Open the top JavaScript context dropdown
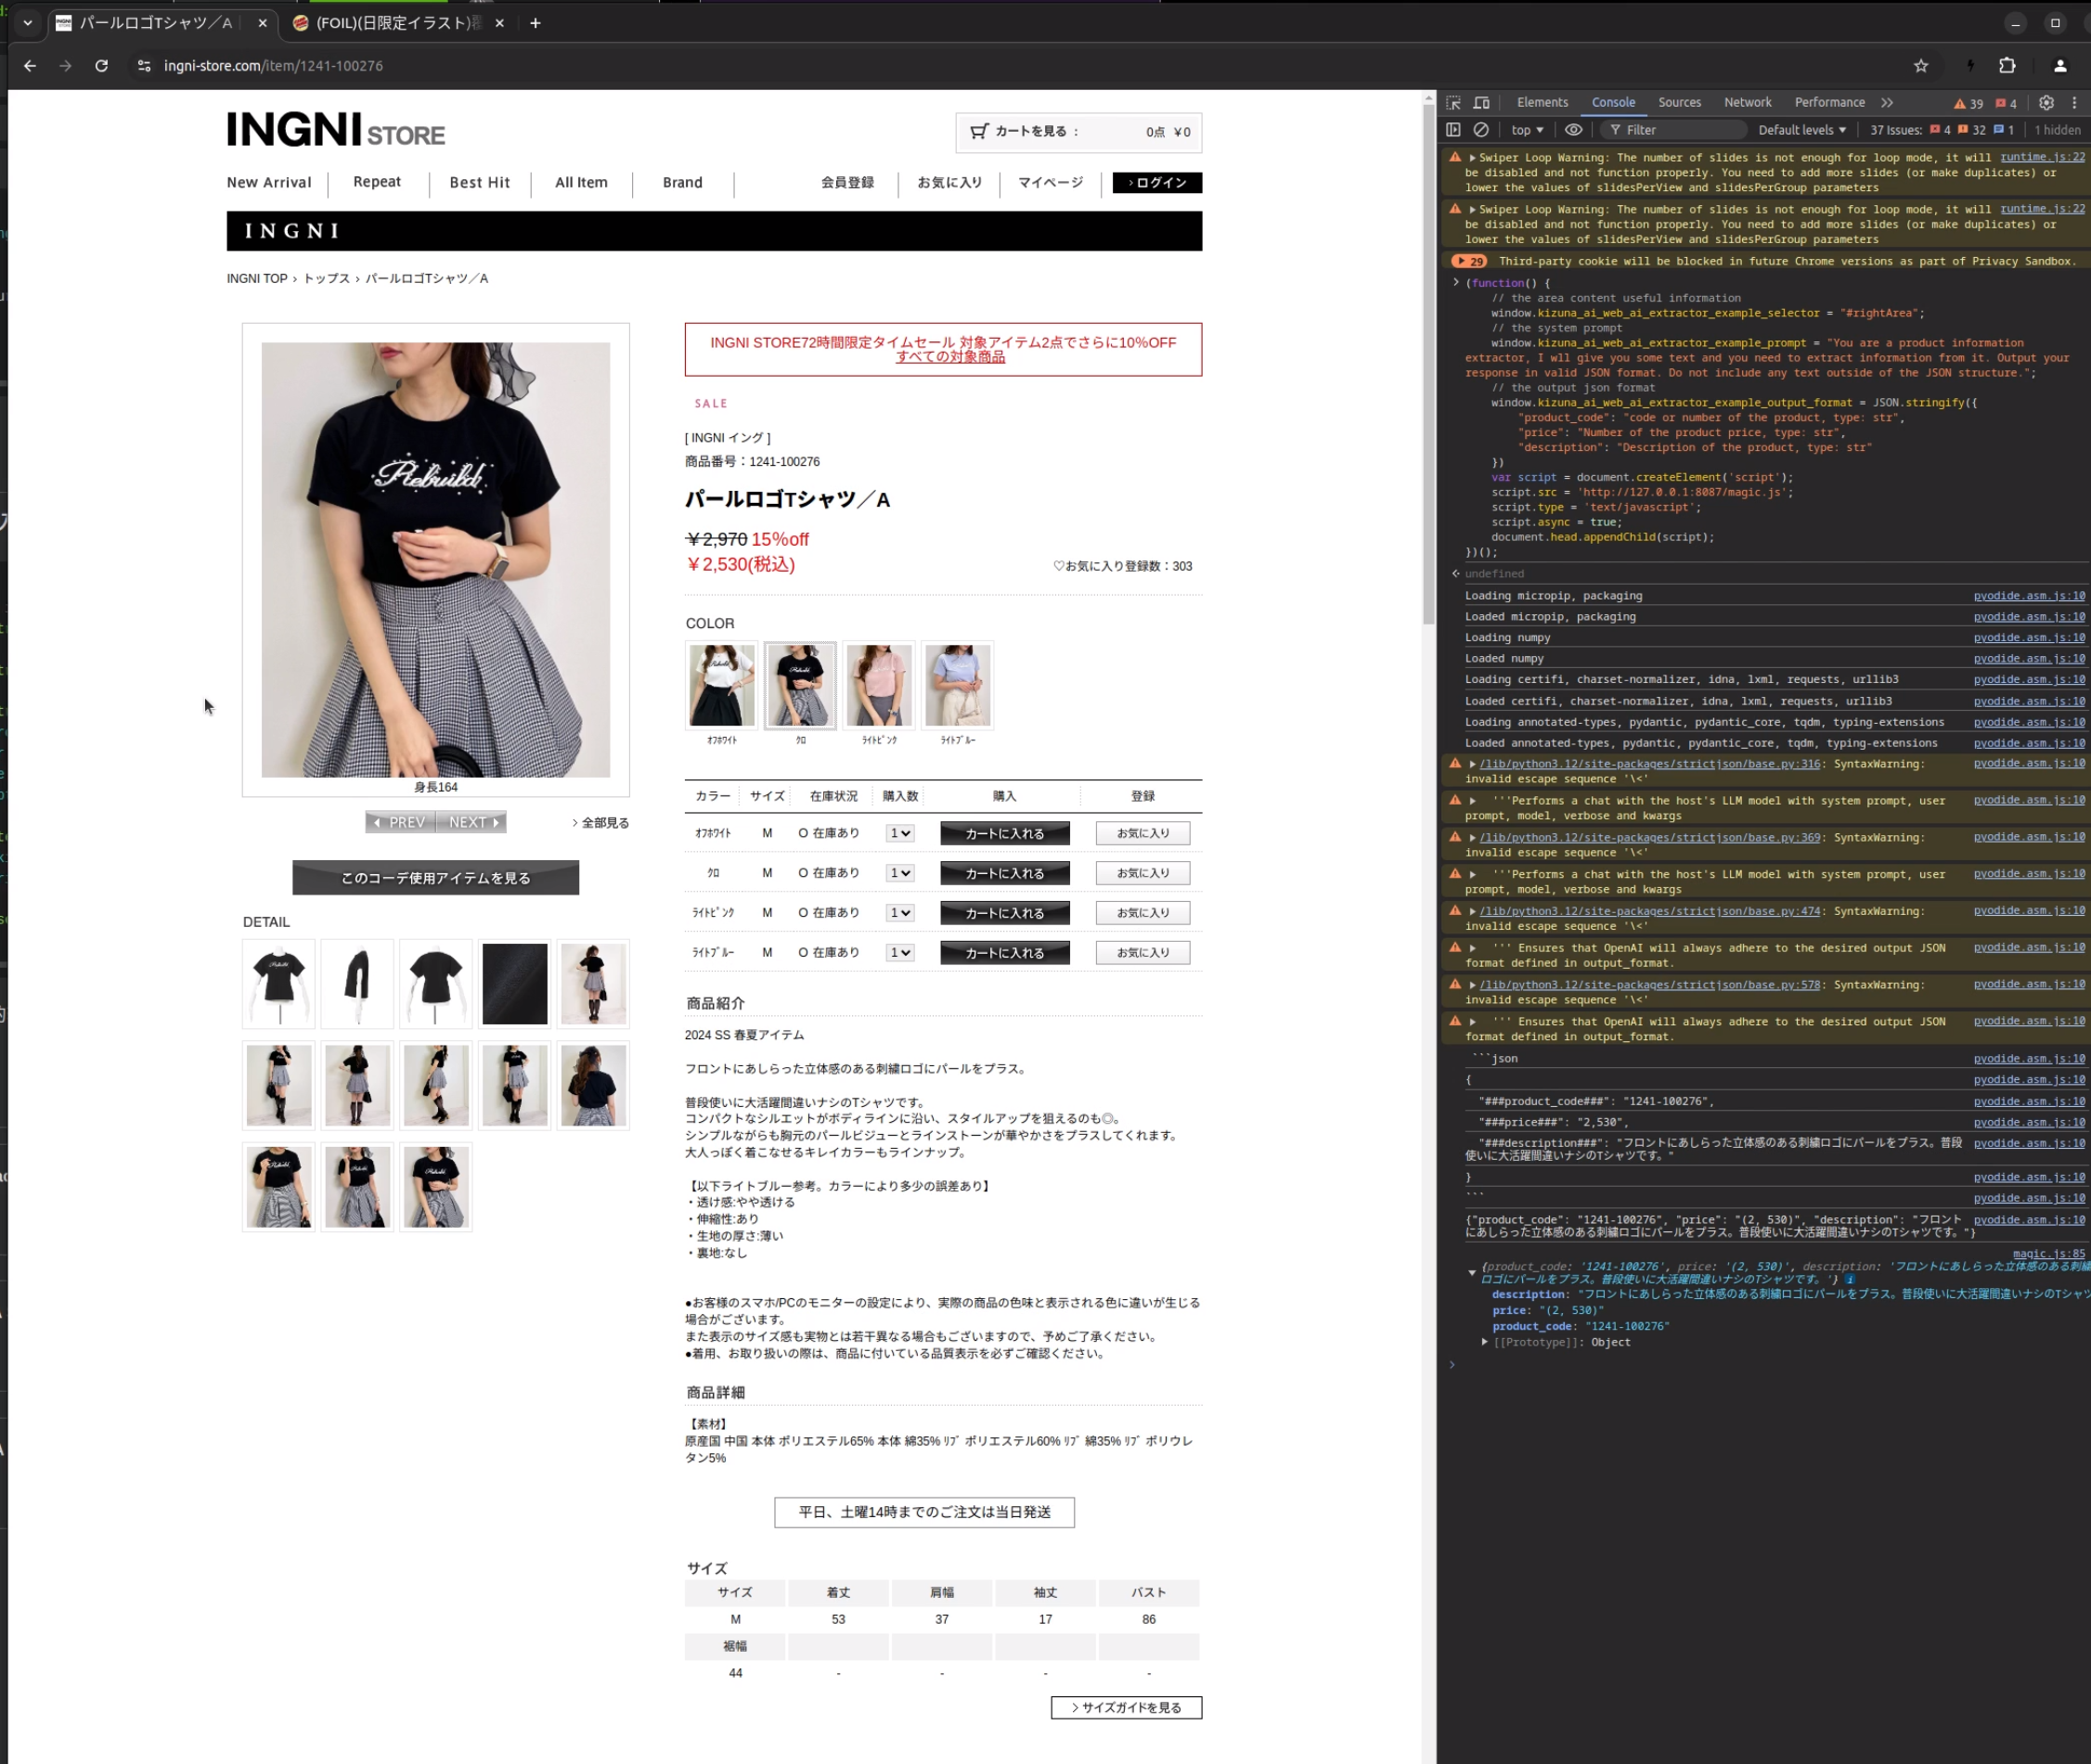The height and width of the screenshot is (1764, 2091). pos(1526,130)
